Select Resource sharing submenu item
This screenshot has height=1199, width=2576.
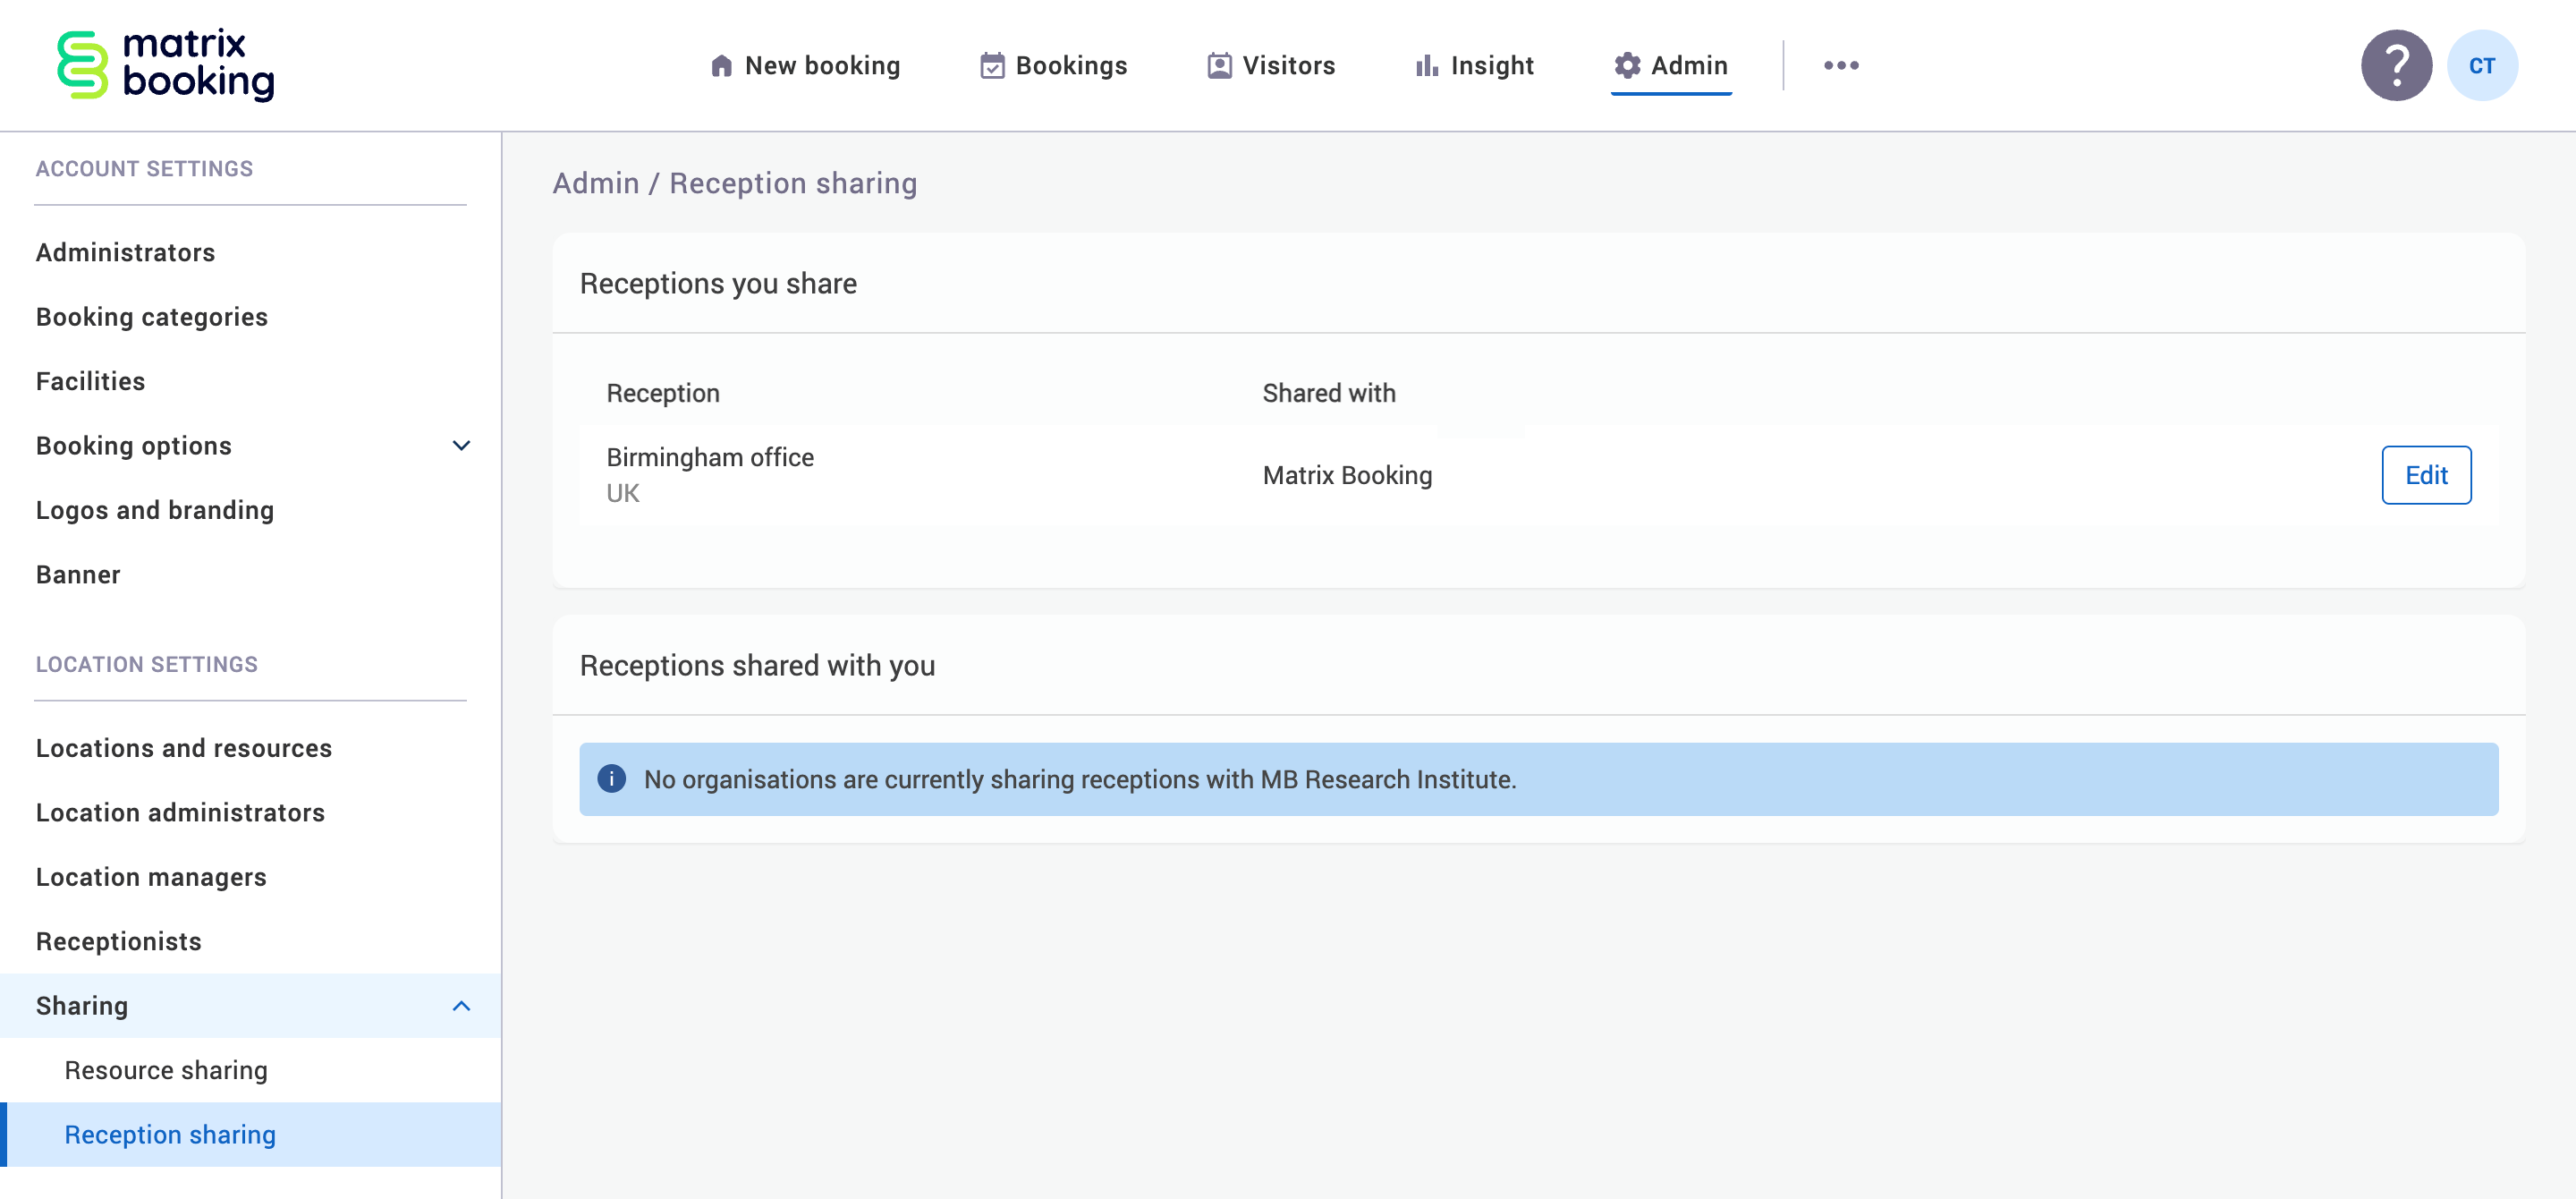(166, 1070)
